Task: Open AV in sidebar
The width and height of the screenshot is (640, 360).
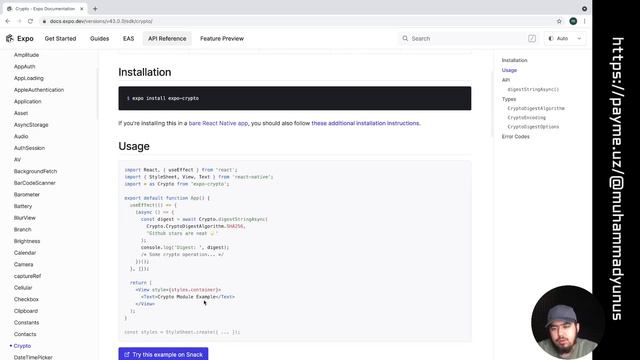Action: 17,159
